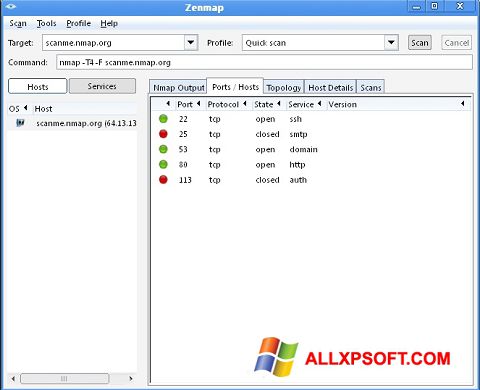Open the Target dropdown arrow
Viewport: 480px width, 390px height.
pos(191,43)
